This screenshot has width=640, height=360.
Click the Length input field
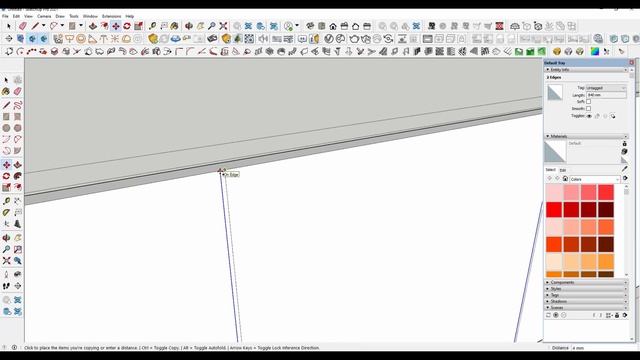tap(606, 95)
